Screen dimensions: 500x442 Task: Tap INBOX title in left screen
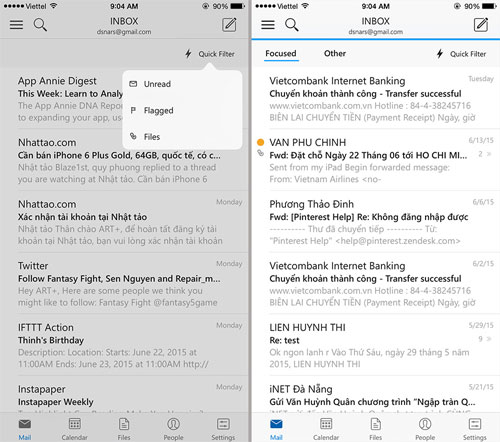point(124,21)
